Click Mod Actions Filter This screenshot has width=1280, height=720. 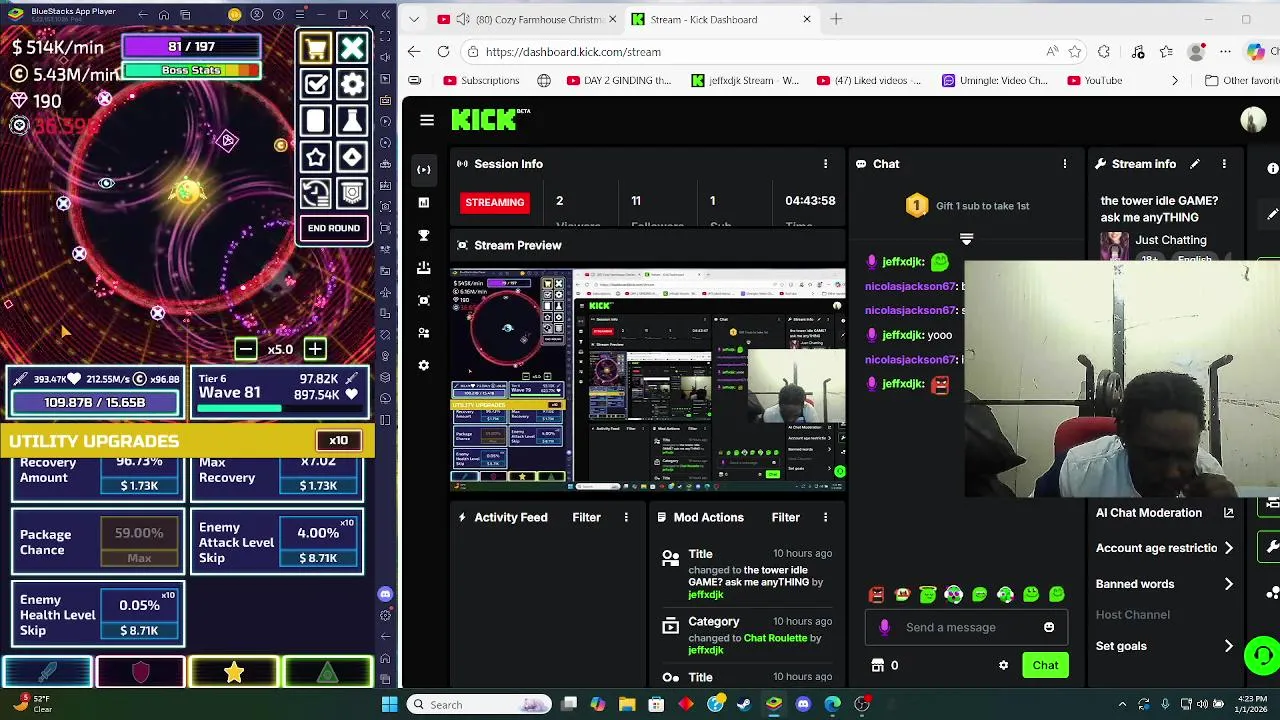tap(785, 517)
